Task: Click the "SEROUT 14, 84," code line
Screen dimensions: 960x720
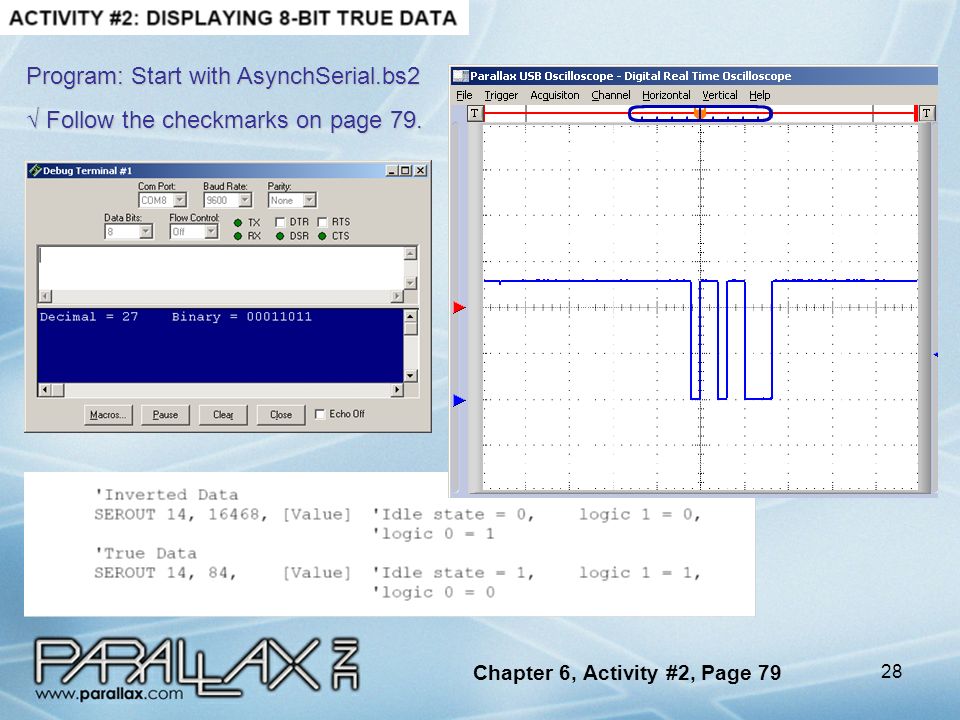Action: click(165, 573)
